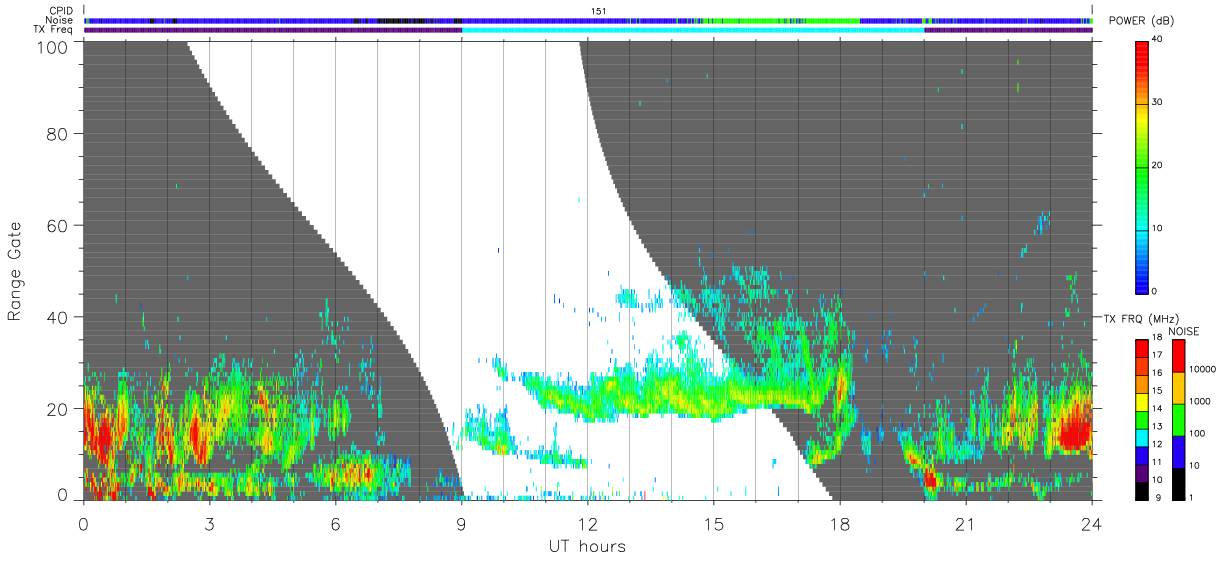The height and width of the screenshot is (567, 1228).
Task: Click Range Gate tick label 100
Action: pyautogui.click(x=53, y=46)
